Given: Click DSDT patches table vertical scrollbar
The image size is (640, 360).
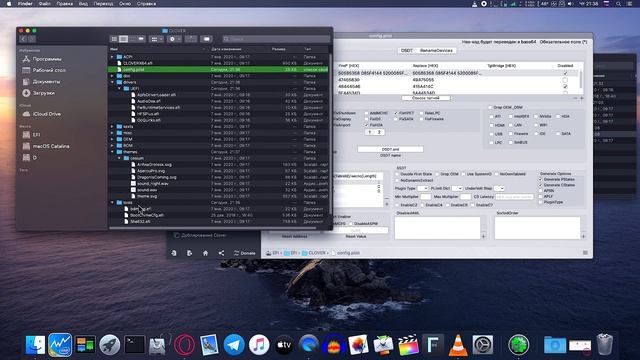Looking at the screenshot, I should click(580, 79).
